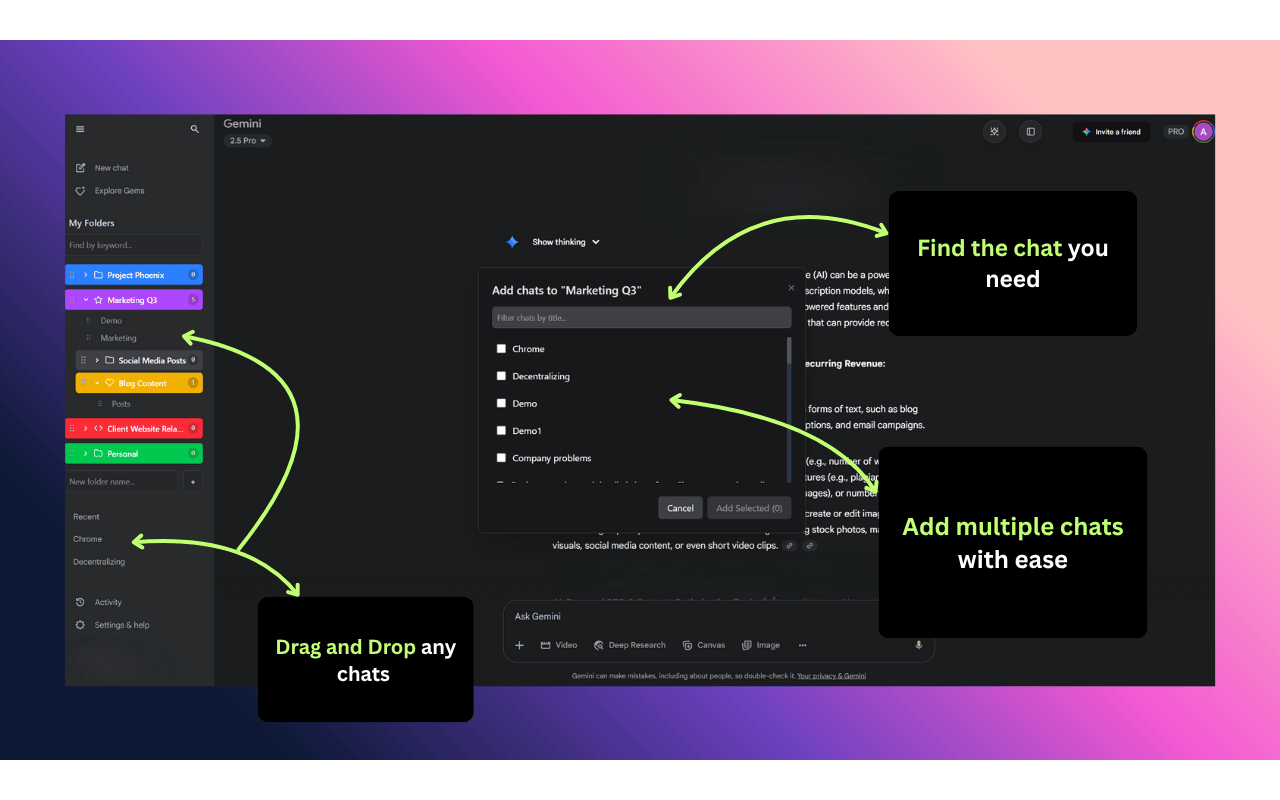The width and height of the screenshot is (1280, 800).
Task: Click the New chat pencil icon
Action: pos(81,168)
